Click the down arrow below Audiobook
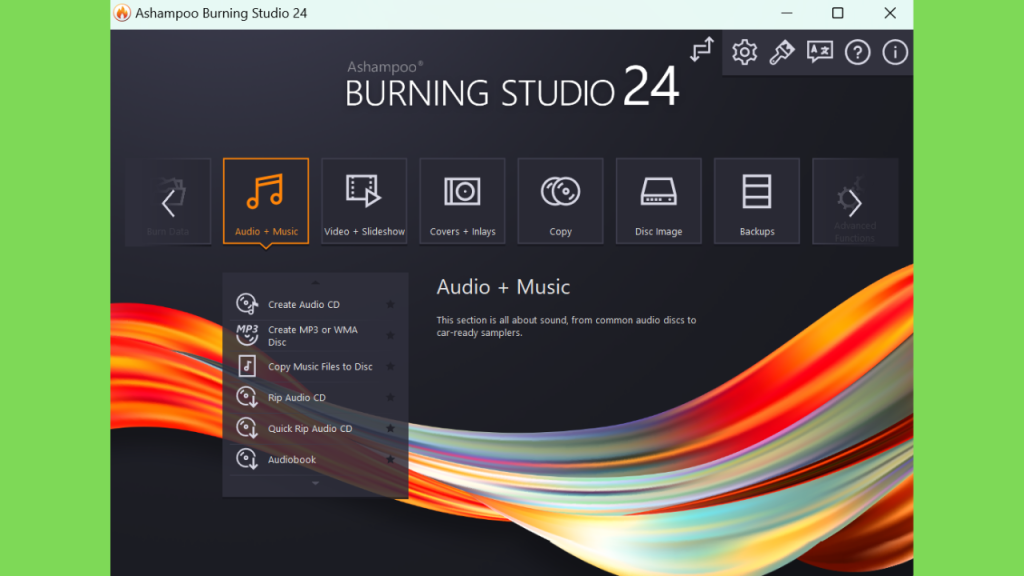 pyautogui.click(x=315, y=483)
